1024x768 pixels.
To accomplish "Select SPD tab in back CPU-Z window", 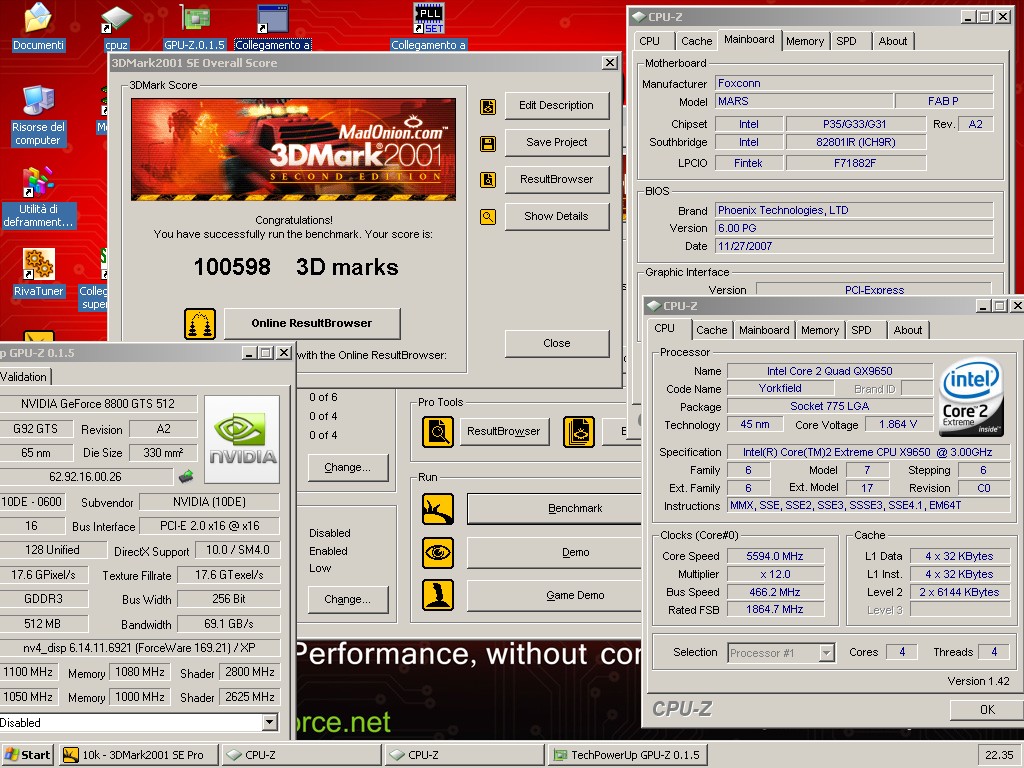I will tap(846, 41).
